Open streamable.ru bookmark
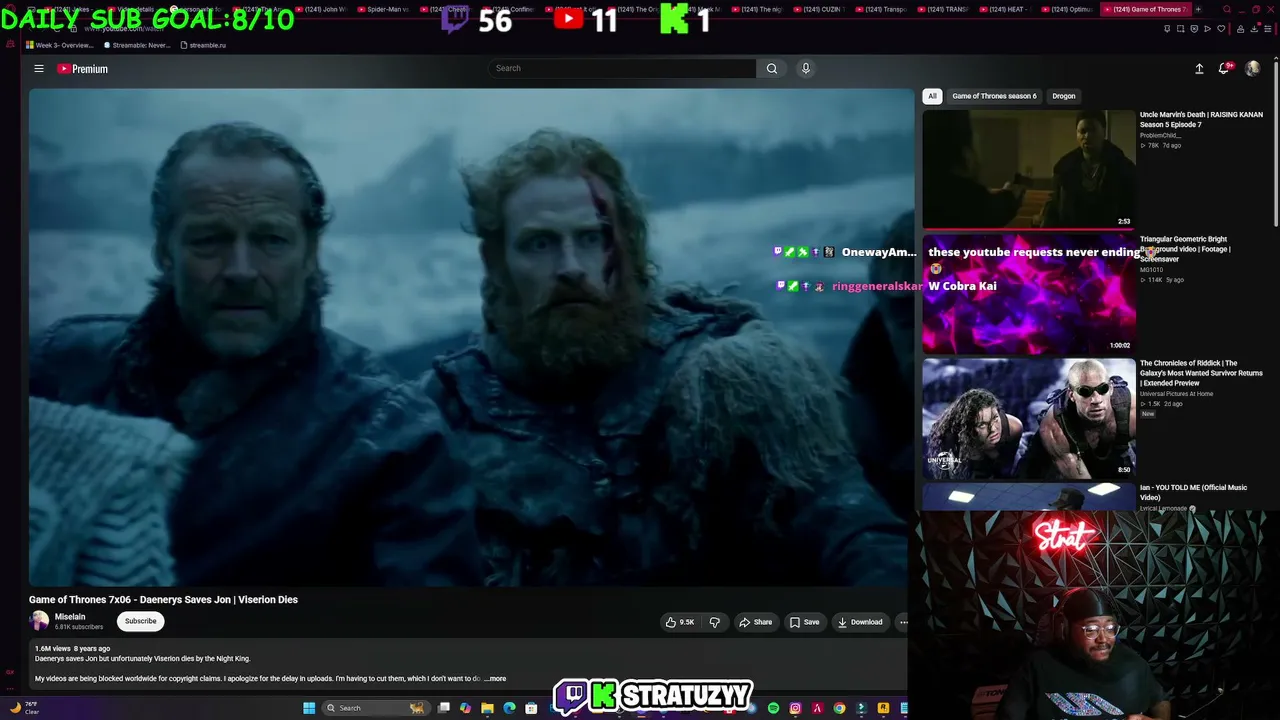The height and width of the screenshot is (720, 1280). tap(203, 45)
